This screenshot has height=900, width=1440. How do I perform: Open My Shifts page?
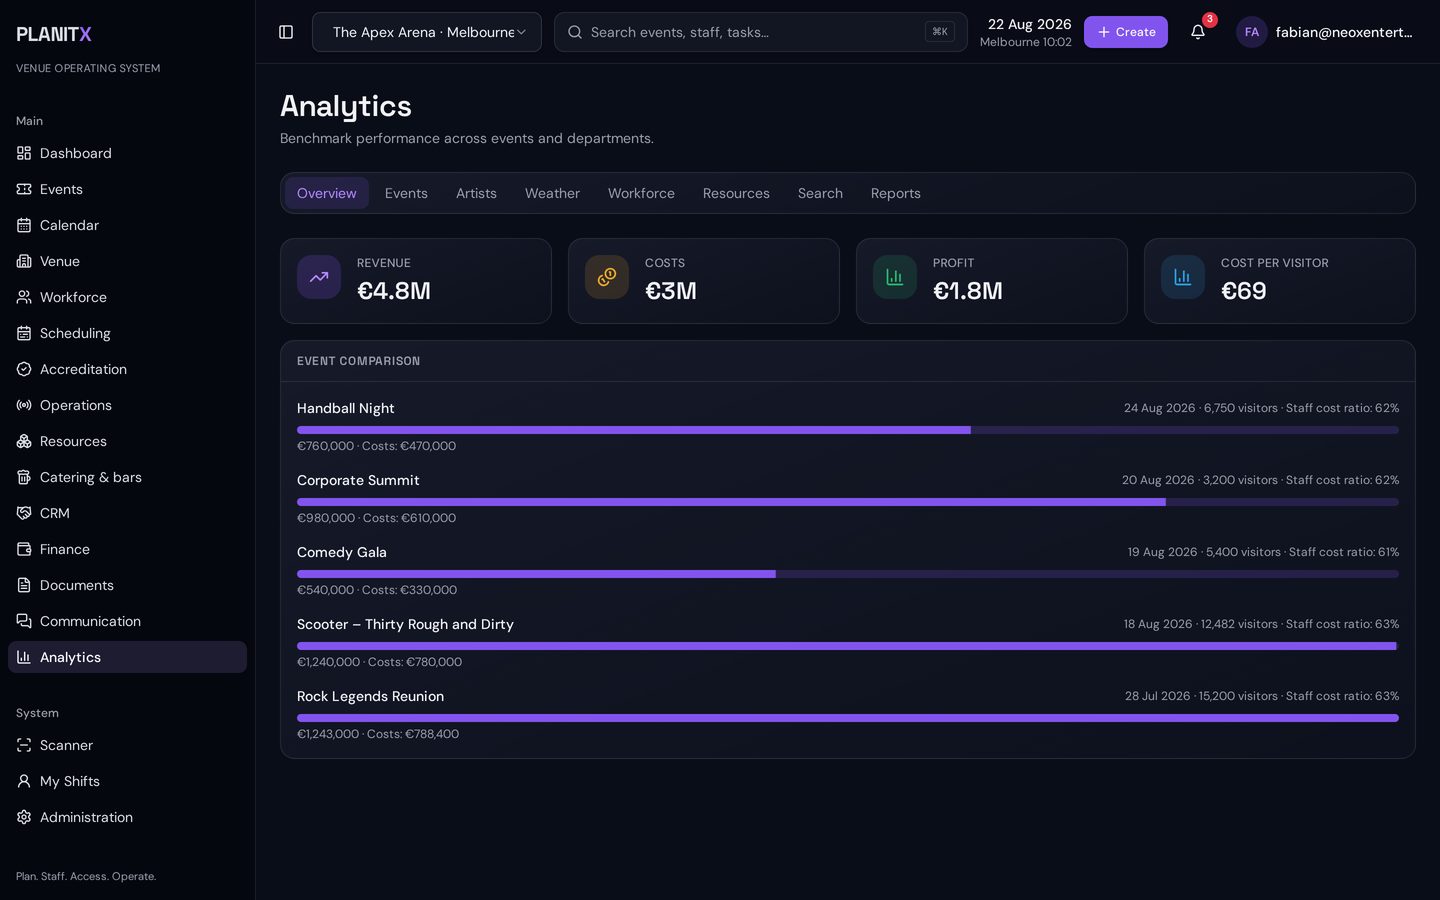[127, 781]
